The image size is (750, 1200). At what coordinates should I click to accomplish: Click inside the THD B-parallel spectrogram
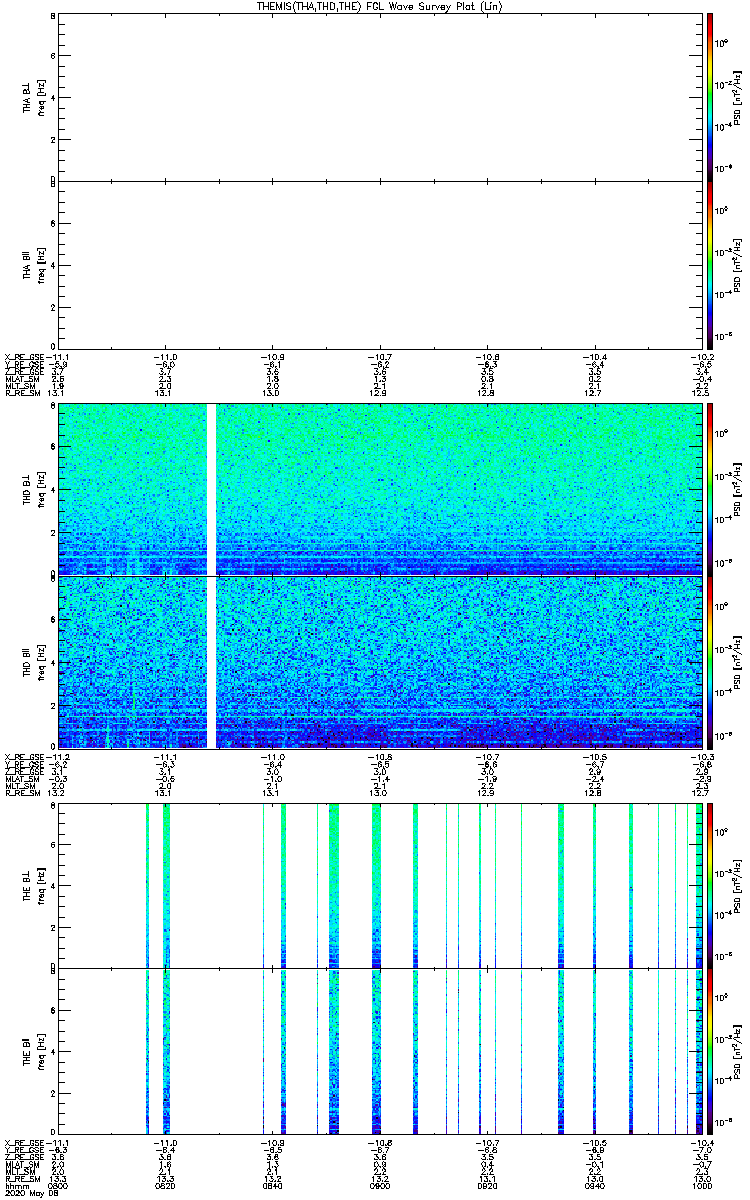pyautogui.click(x=380, y=662)
